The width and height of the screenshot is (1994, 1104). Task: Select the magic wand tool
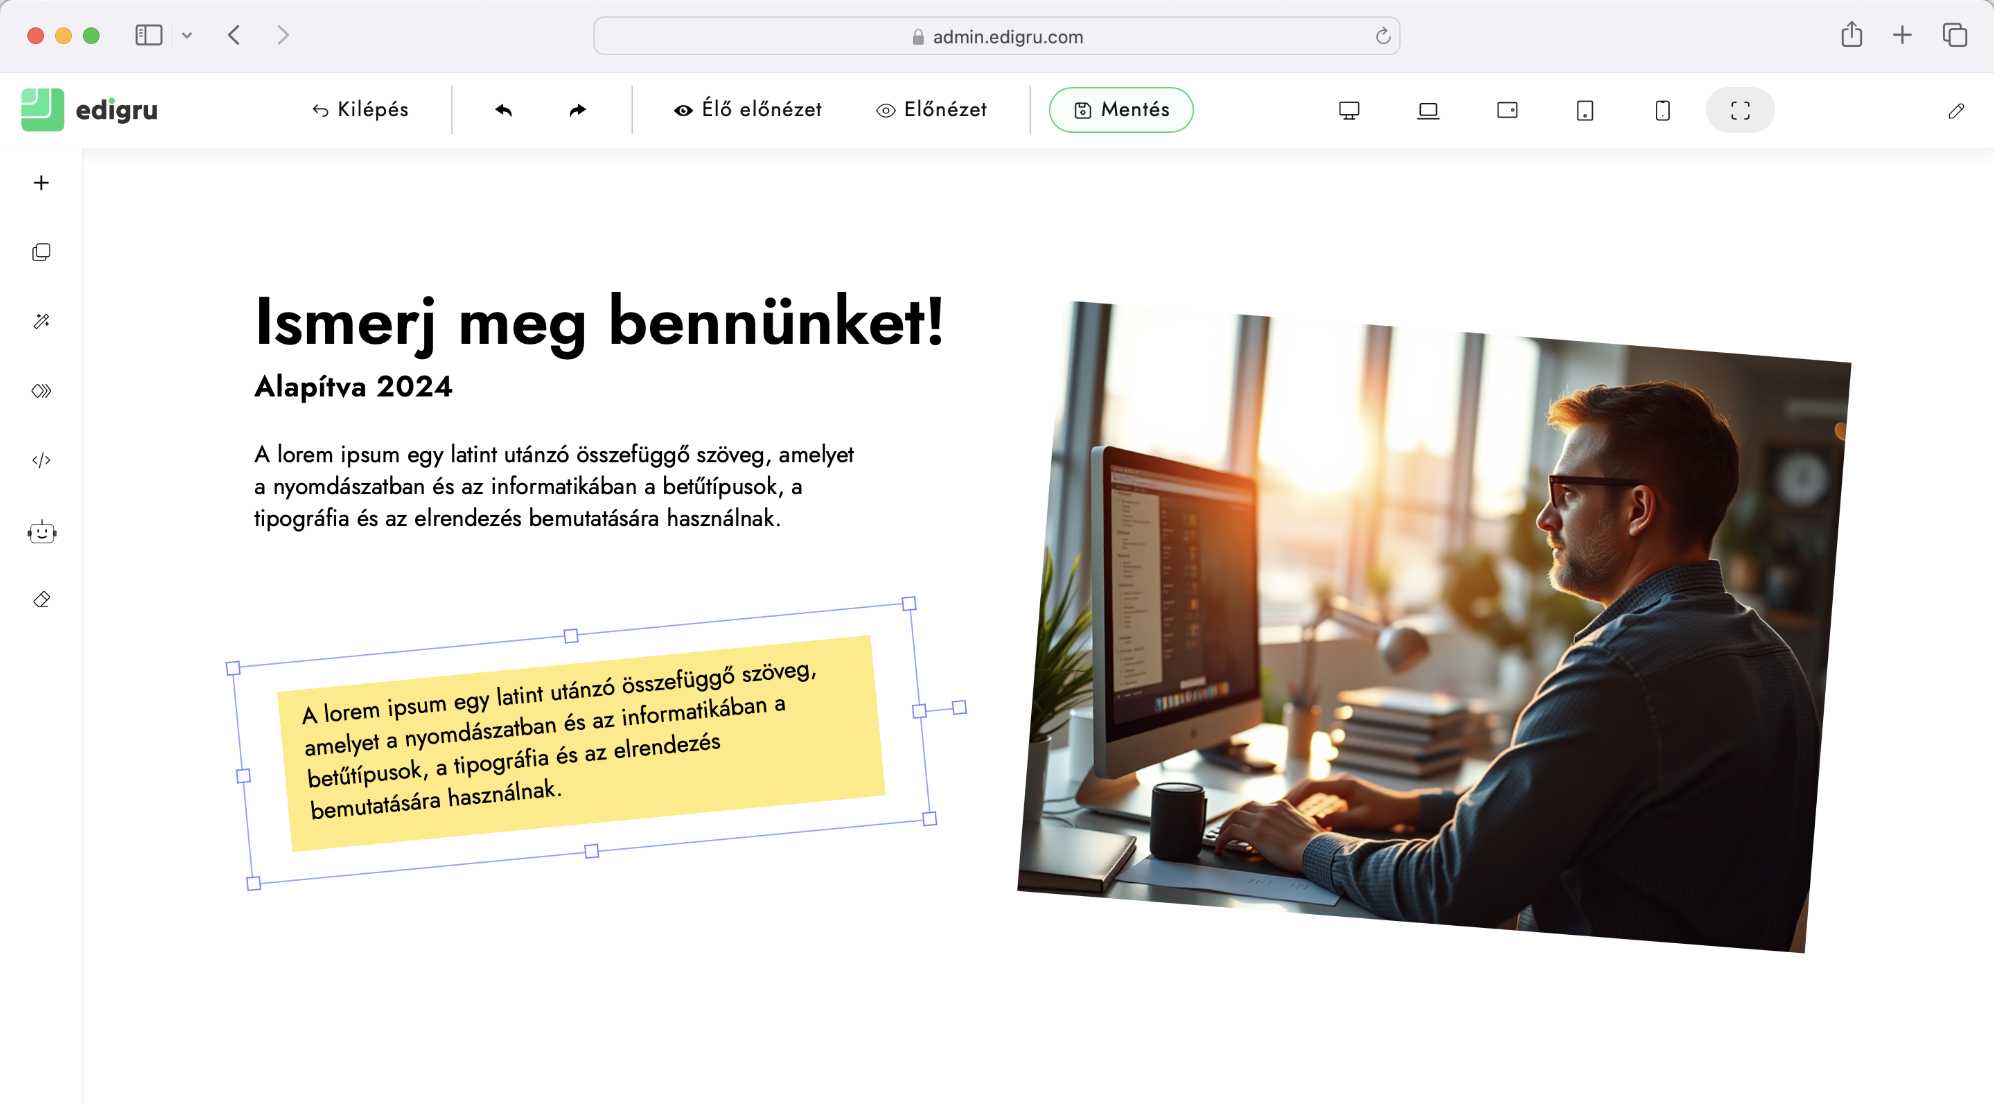(41, 321)
